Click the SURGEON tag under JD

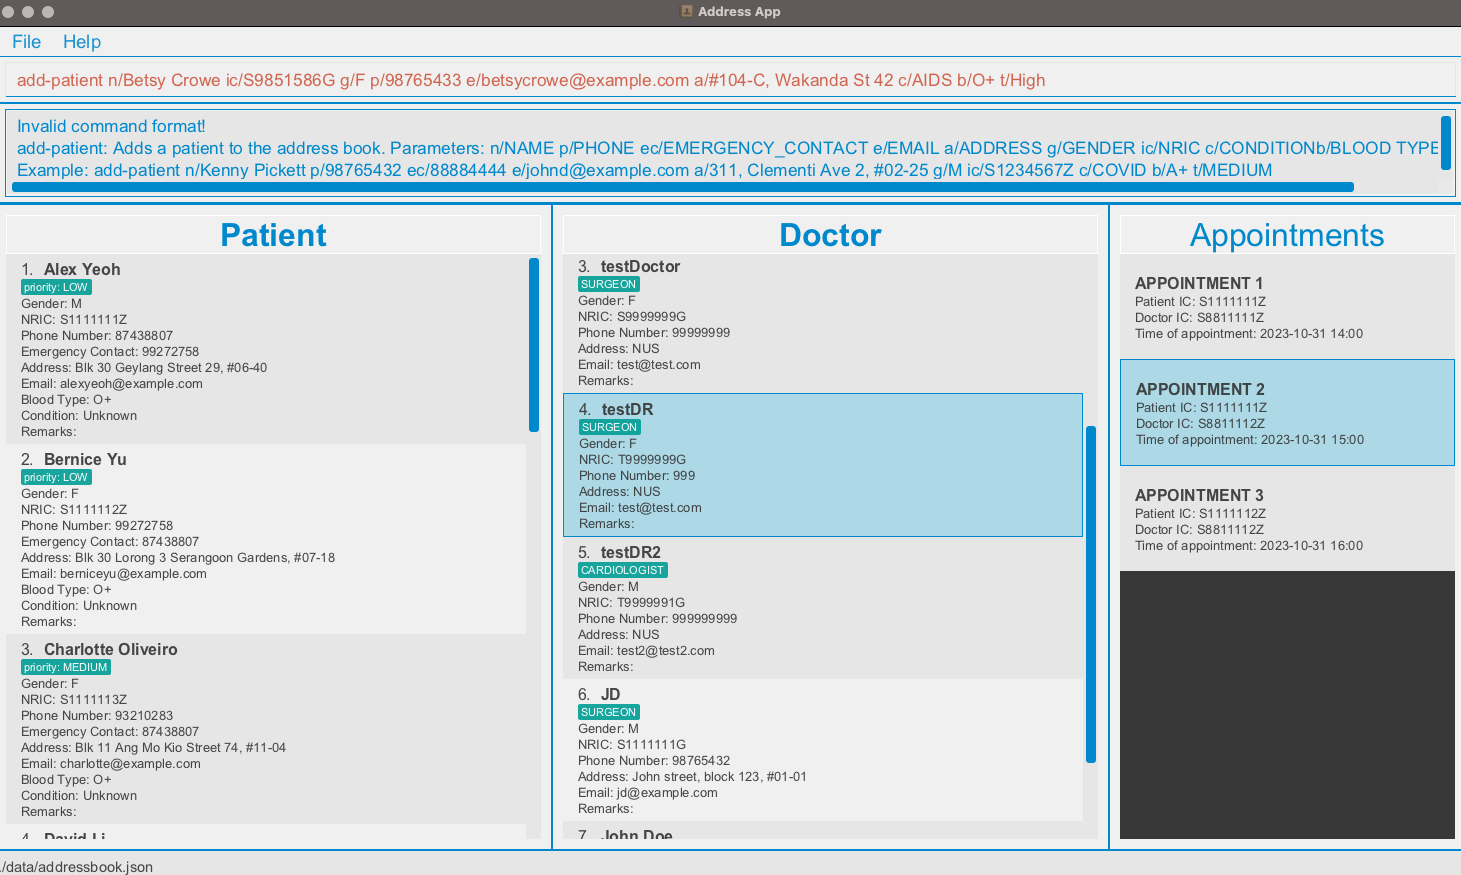(608, 712)
